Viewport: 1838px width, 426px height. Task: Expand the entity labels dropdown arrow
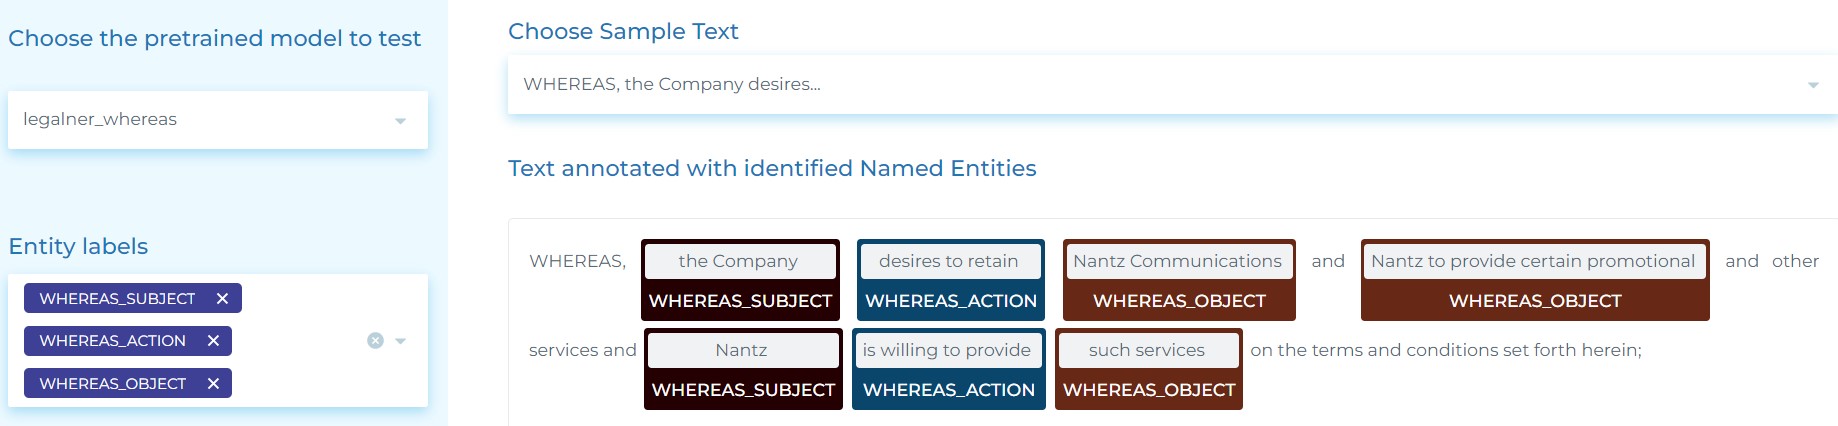(x=401, y=341)
